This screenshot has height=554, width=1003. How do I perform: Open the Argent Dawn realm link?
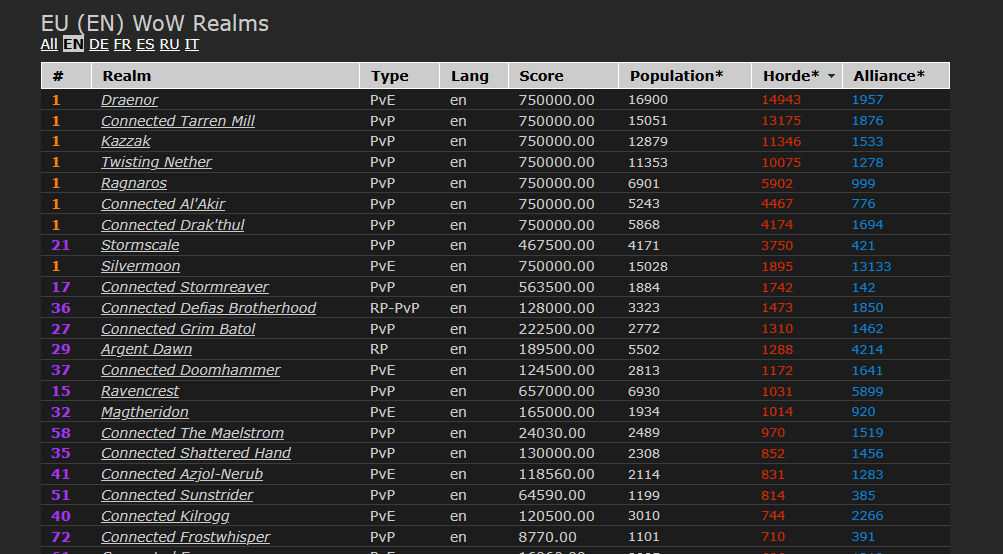tap(146, 349)
